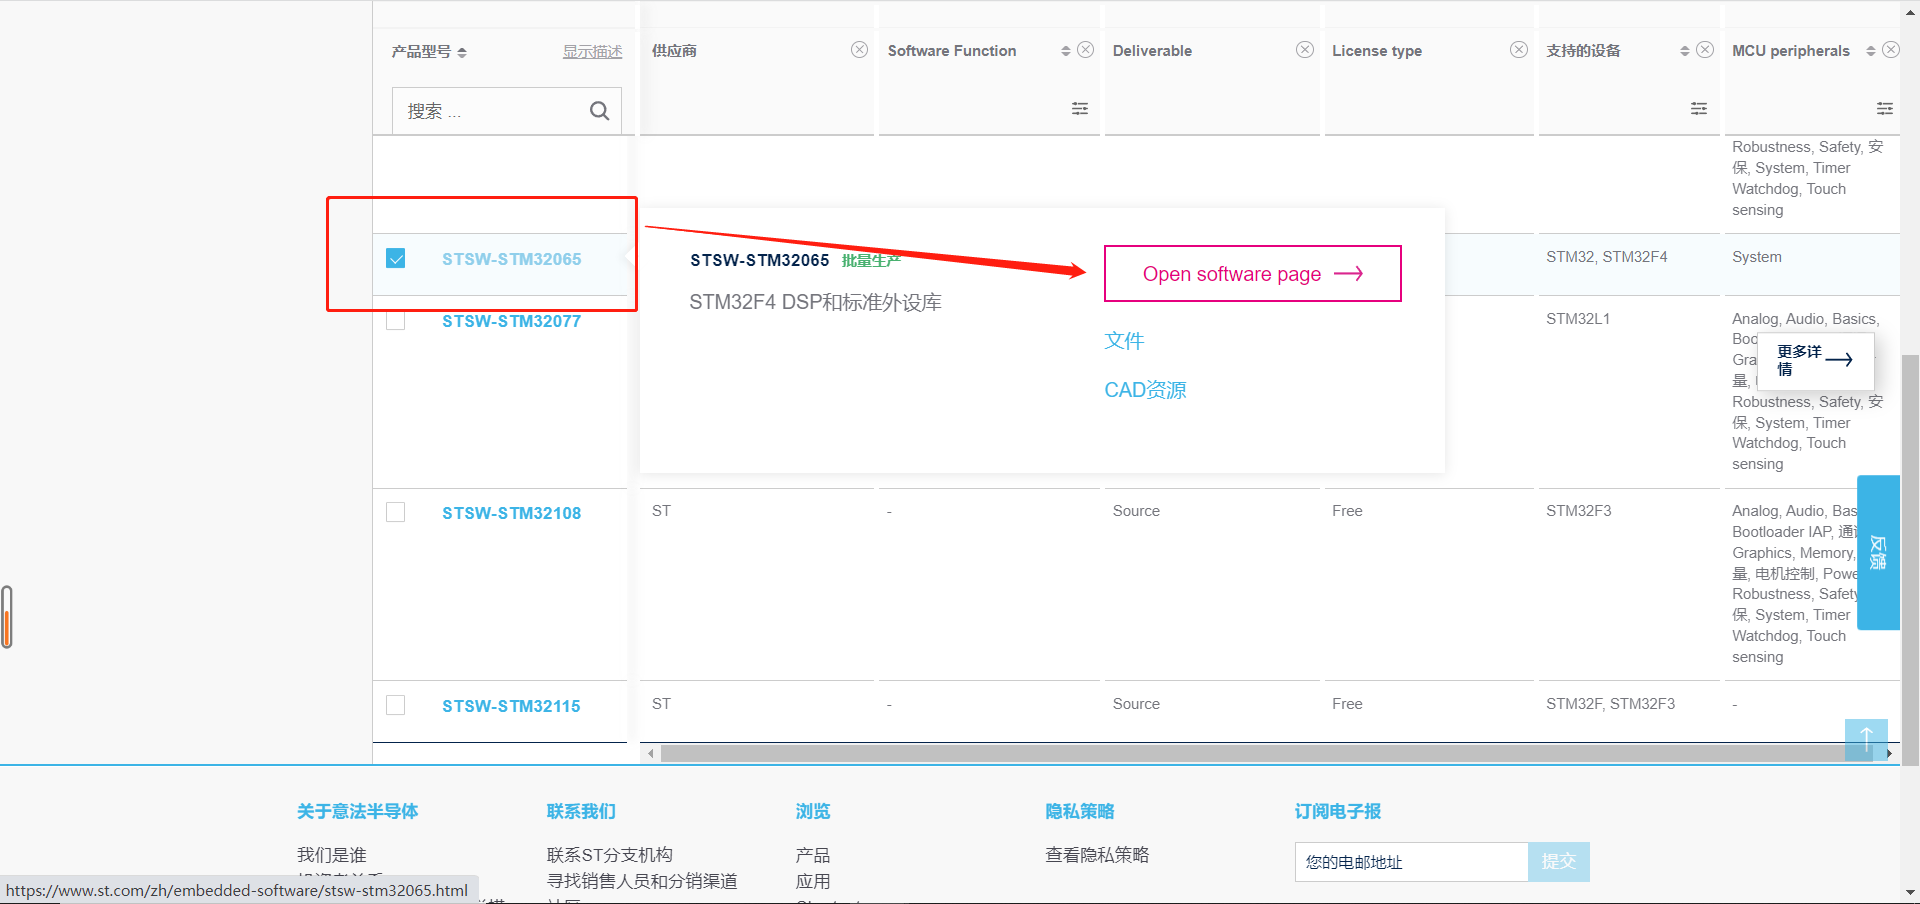1920x904 pixels.
Task: Sort the MCU peripherals column
Action: point(1871,51)
